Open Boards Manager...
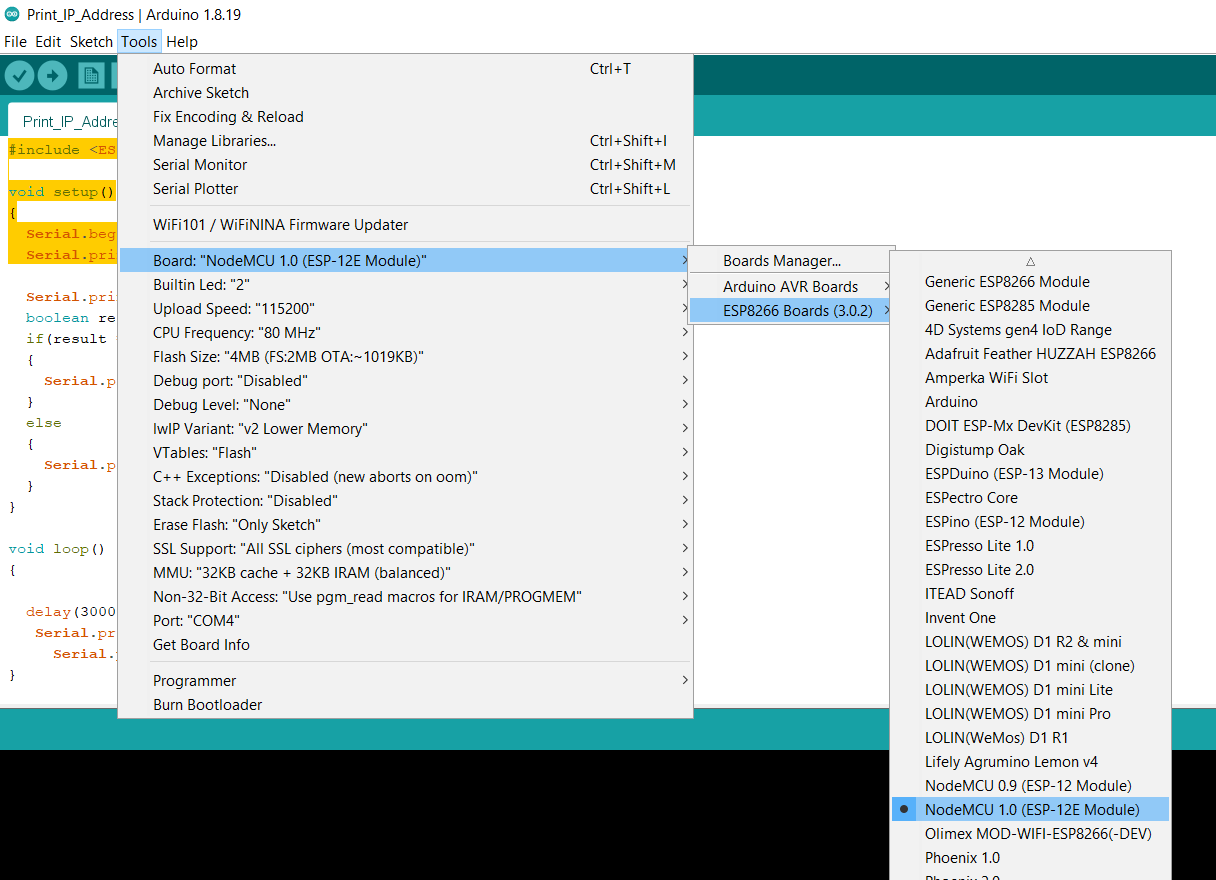 (x=789, y=261)
